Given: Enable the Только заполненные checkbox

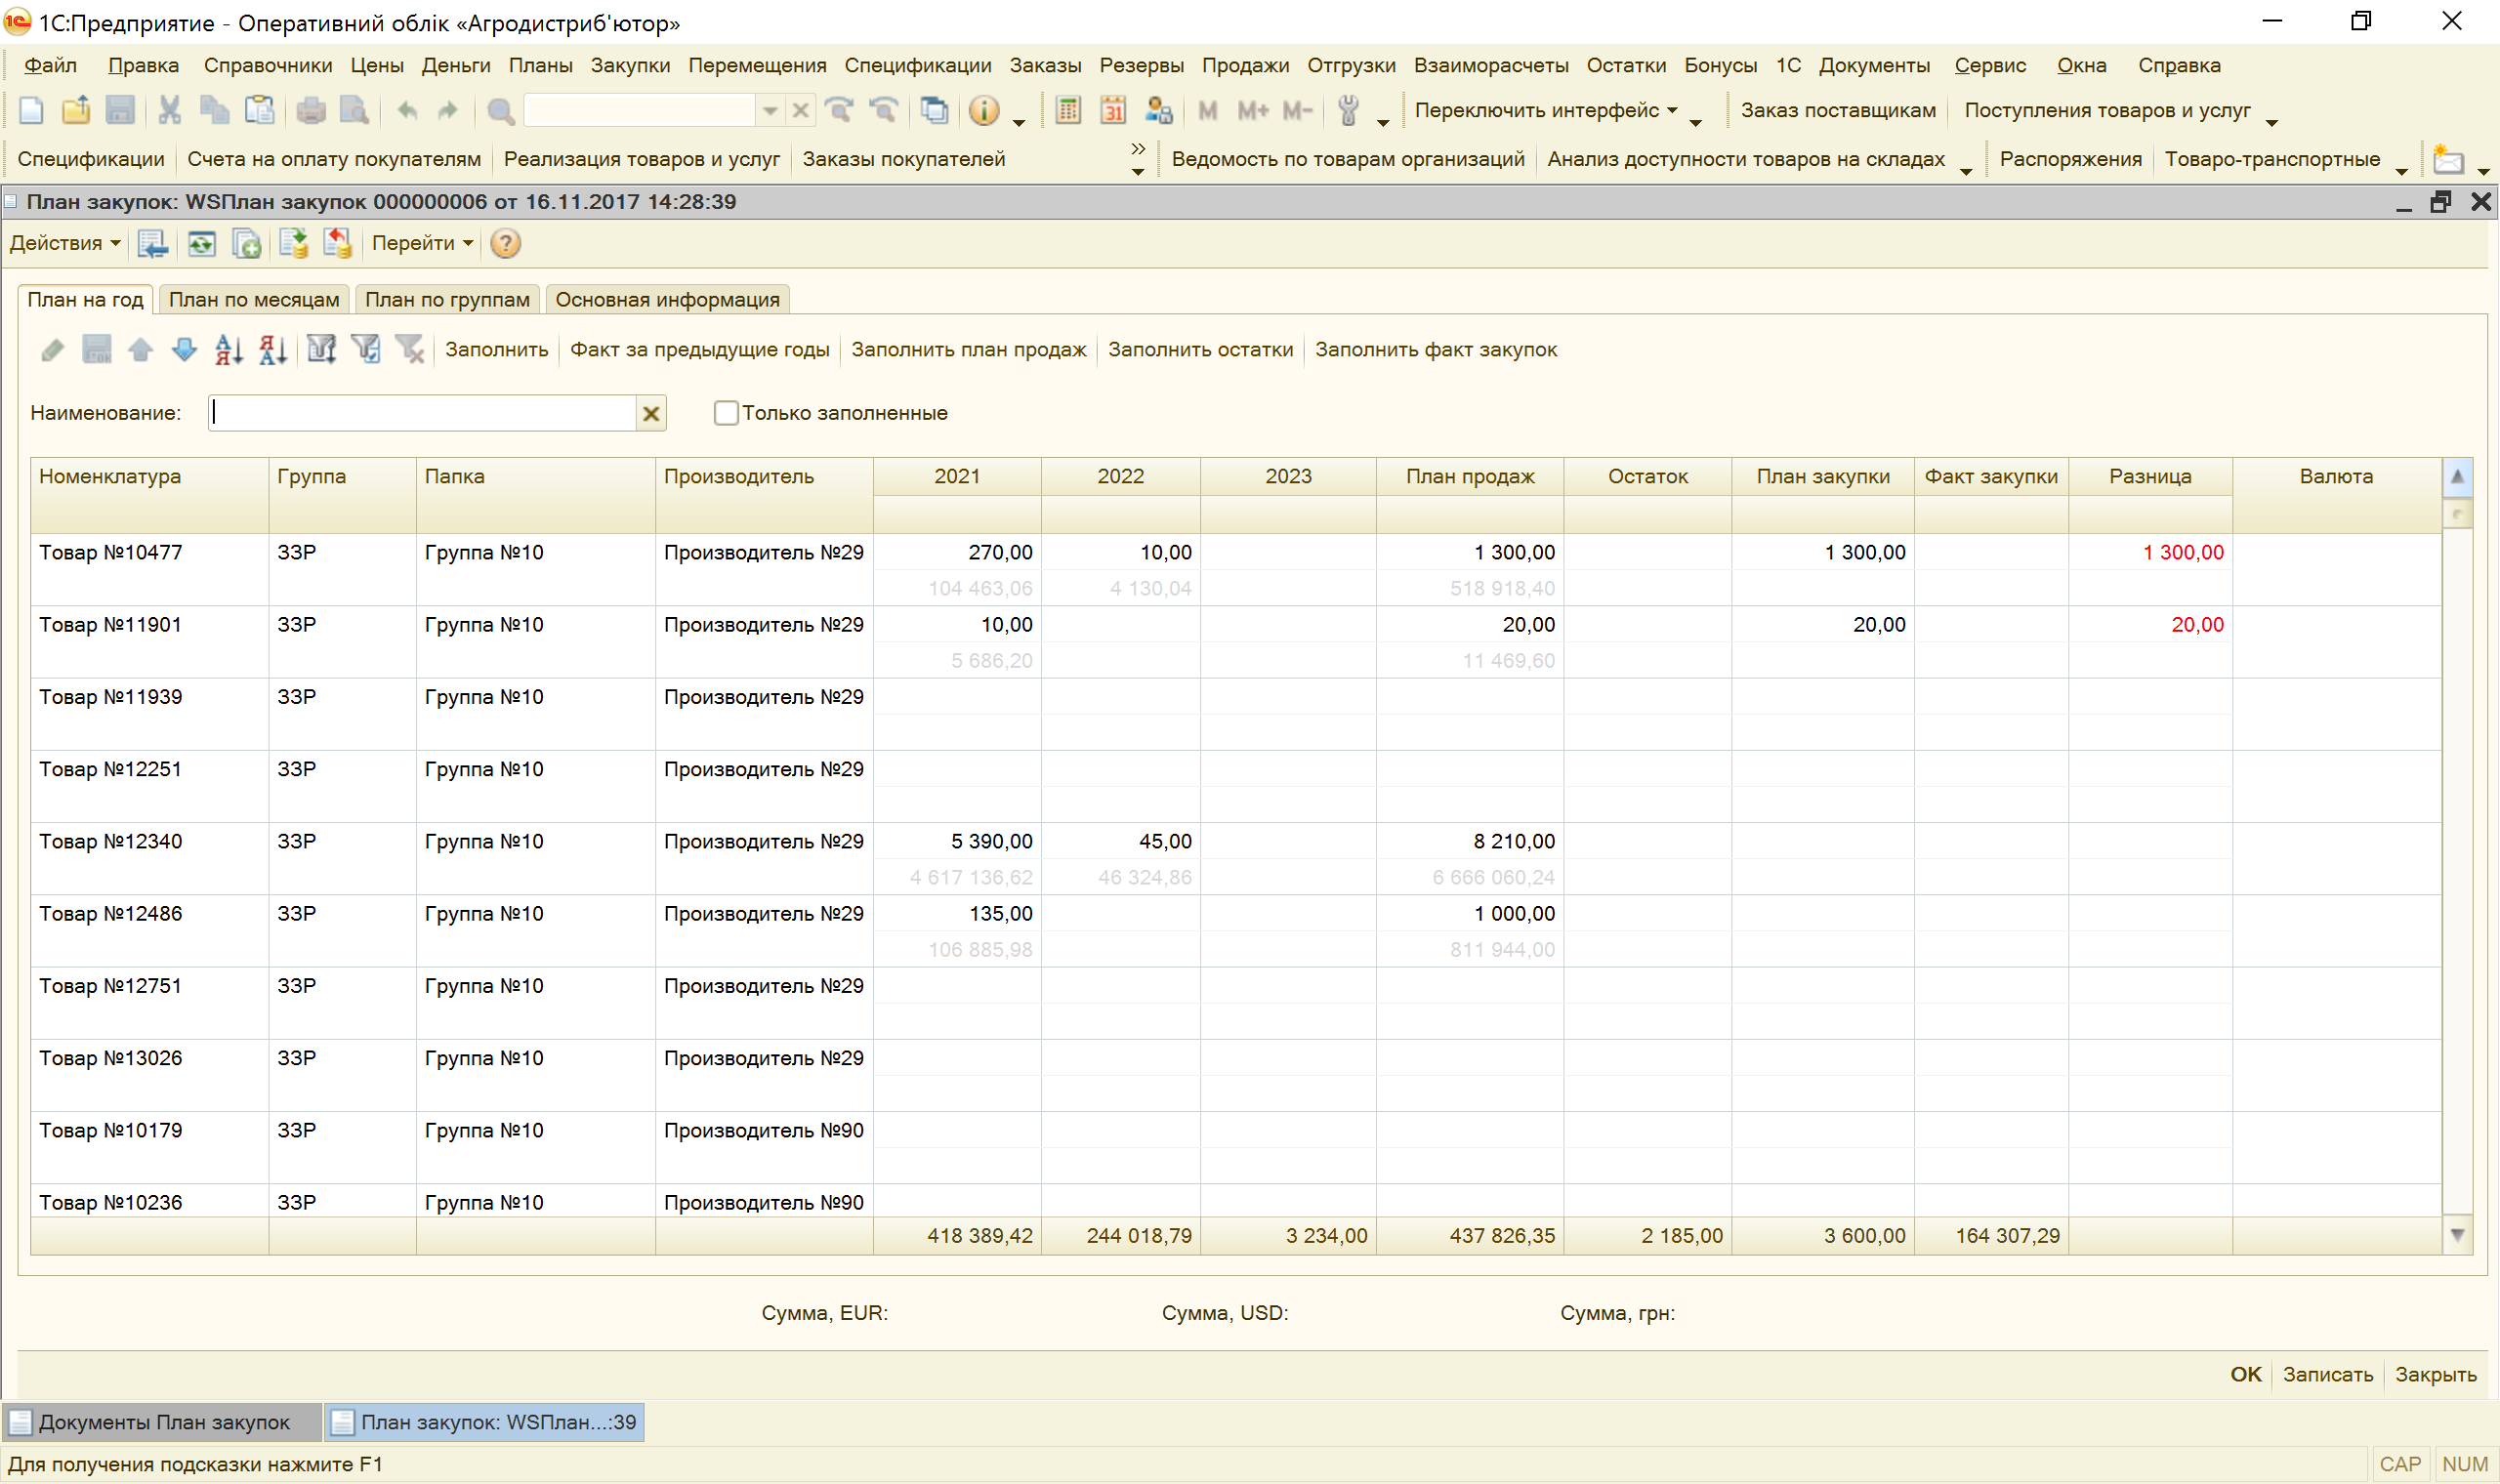Looking at the screenshot, I should [x=726, y=413].
